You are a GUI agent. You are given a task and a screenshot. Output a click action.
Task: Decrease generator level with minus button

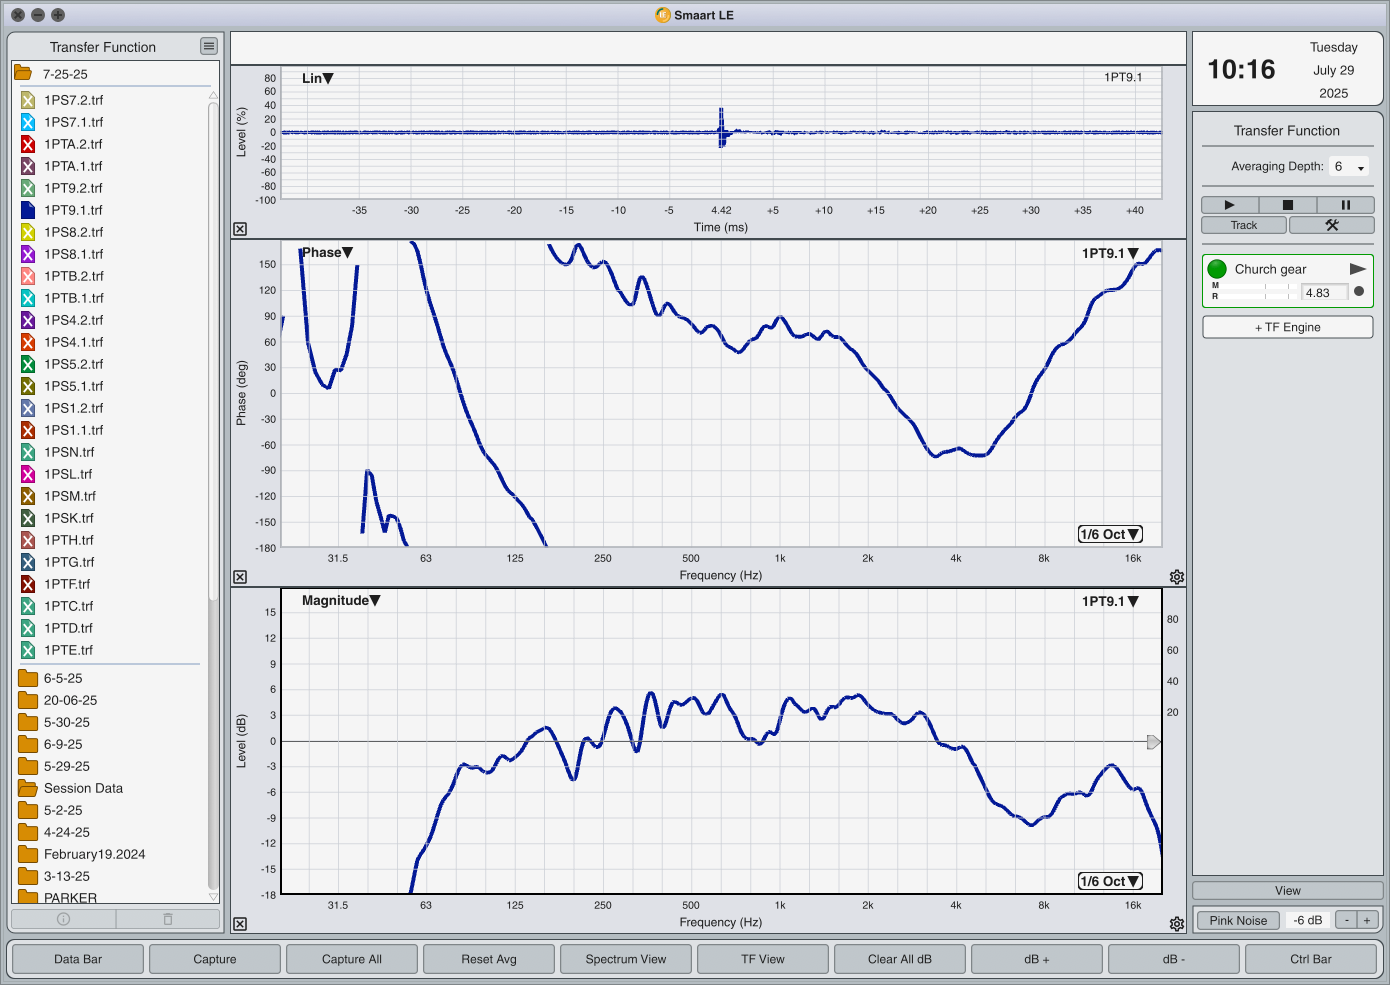pyautogui.click(x=1347, y=920)
